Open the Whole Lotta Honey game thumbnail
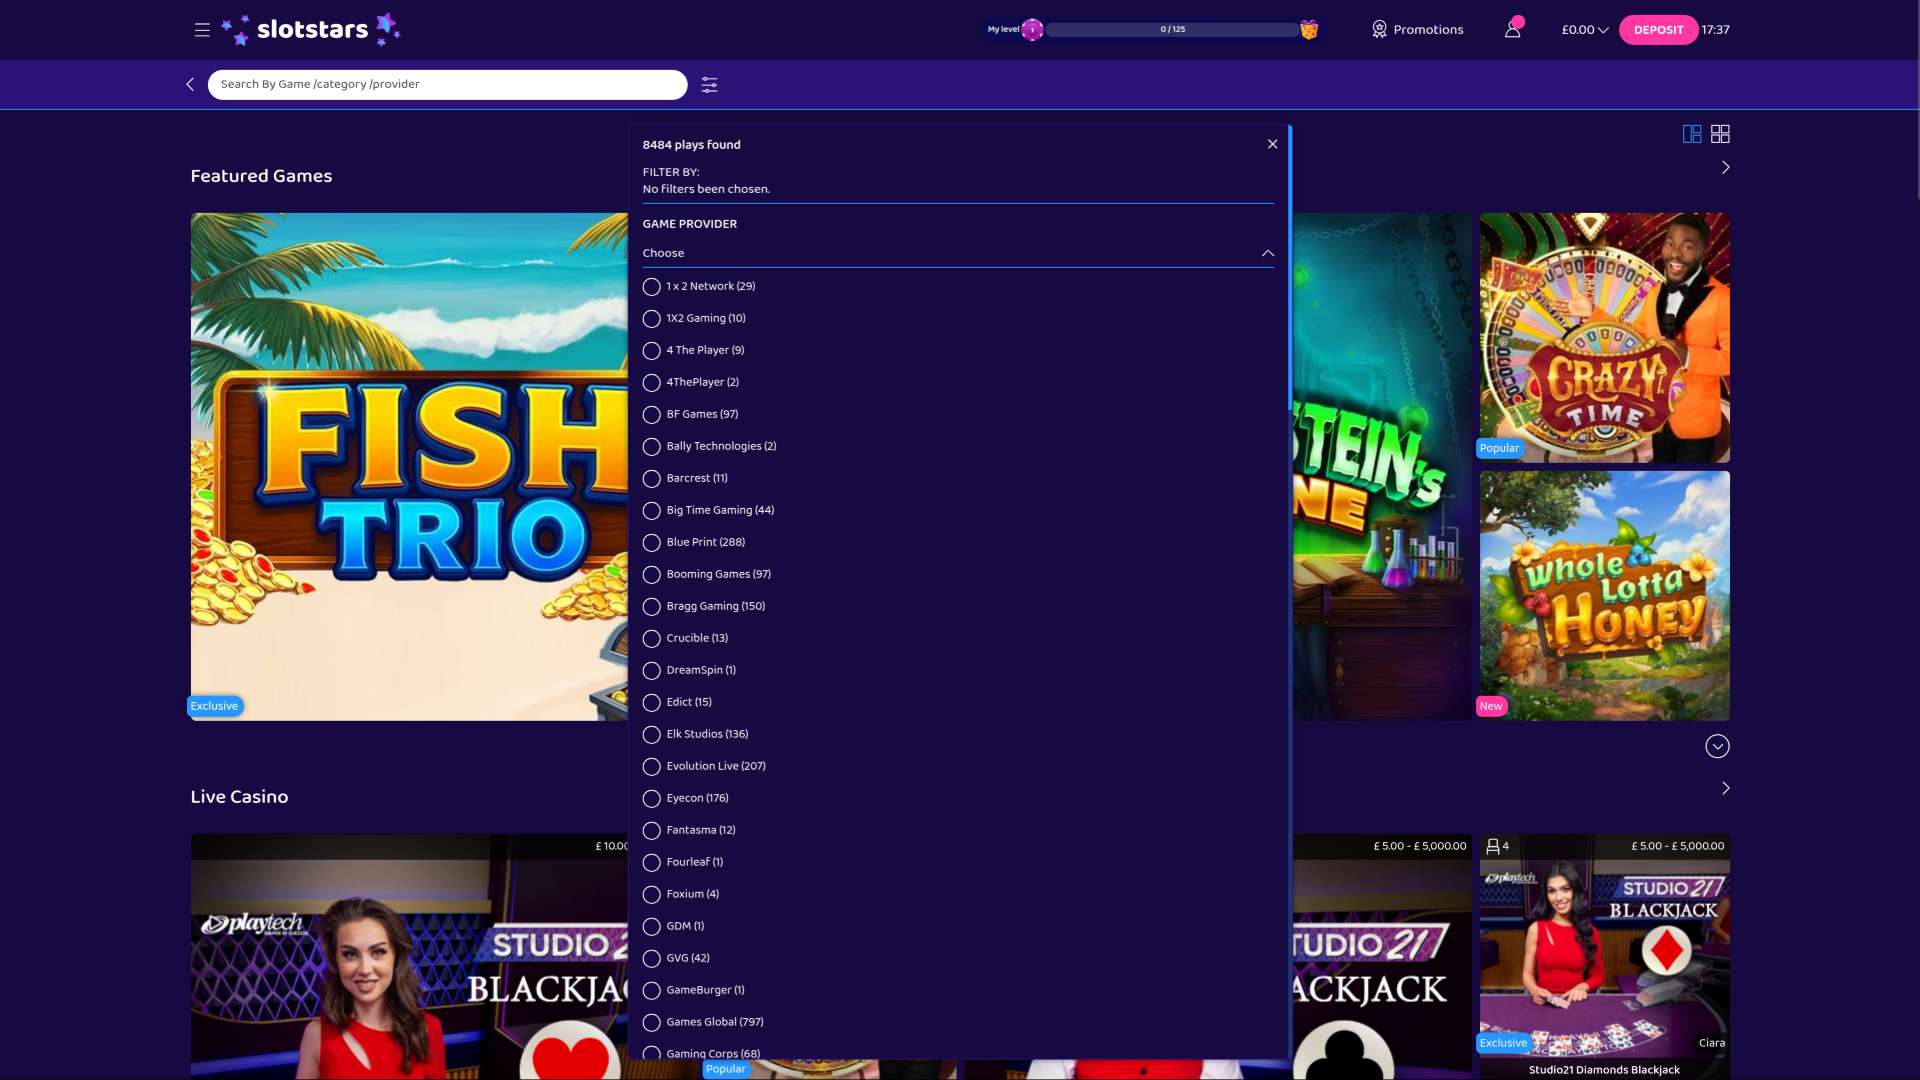The image size is (1920, 1080). (1604, 596)
